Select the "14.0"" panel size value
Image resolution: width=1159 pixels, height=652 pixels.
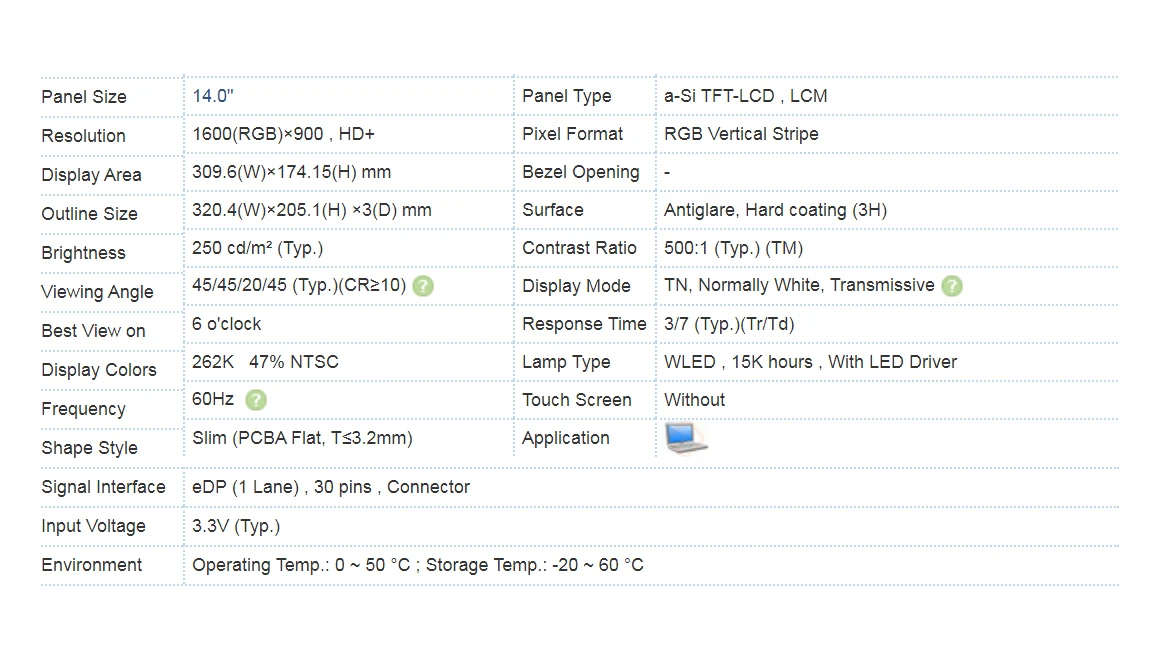pyautogui.click(x=213, y=96)
